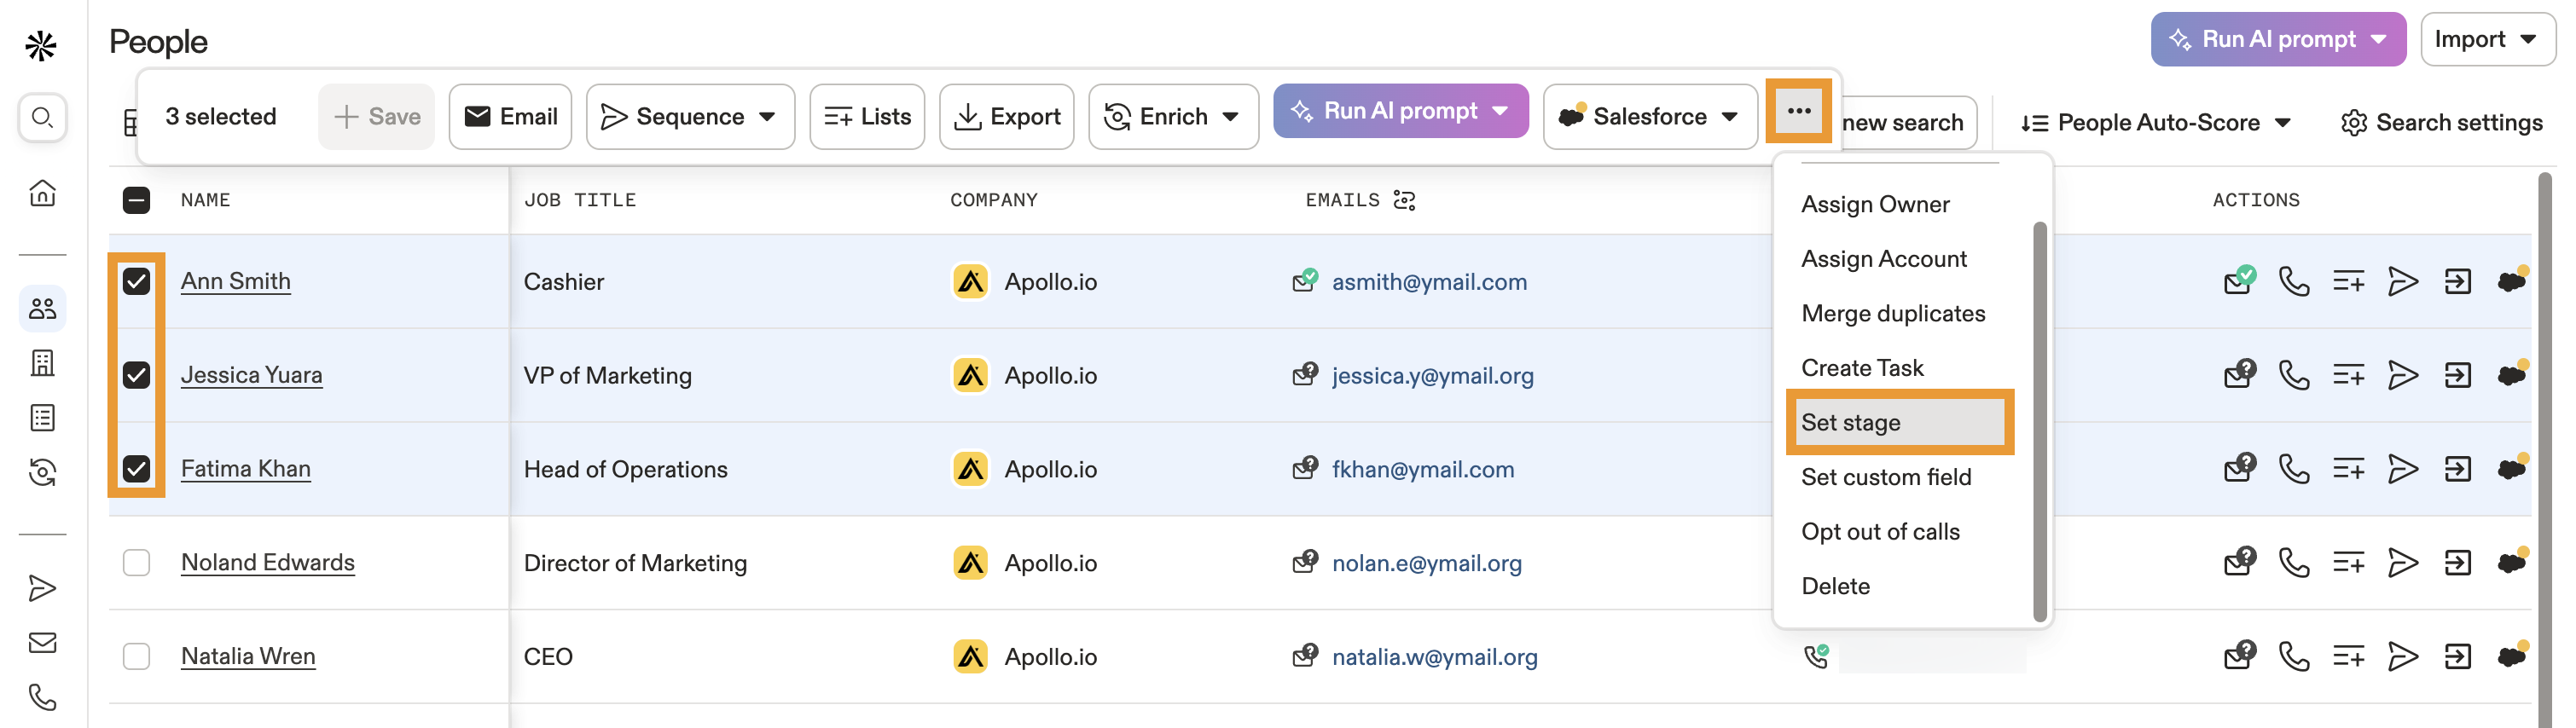Click access email icon for Noland Edwards

[2240, 562]
